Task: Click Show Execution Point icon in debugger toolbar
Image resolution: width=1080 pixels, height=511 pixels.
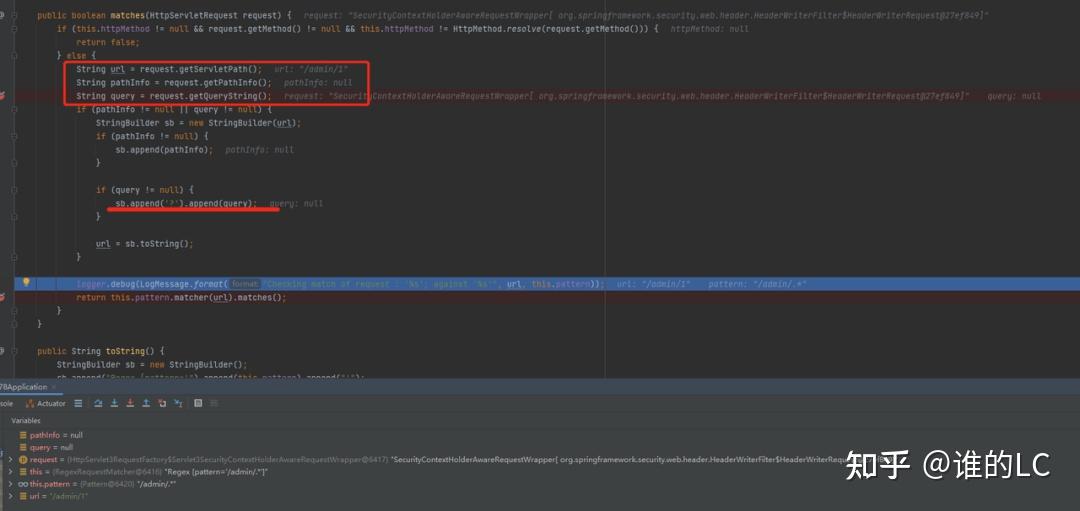Action: [x=78, y=404]
